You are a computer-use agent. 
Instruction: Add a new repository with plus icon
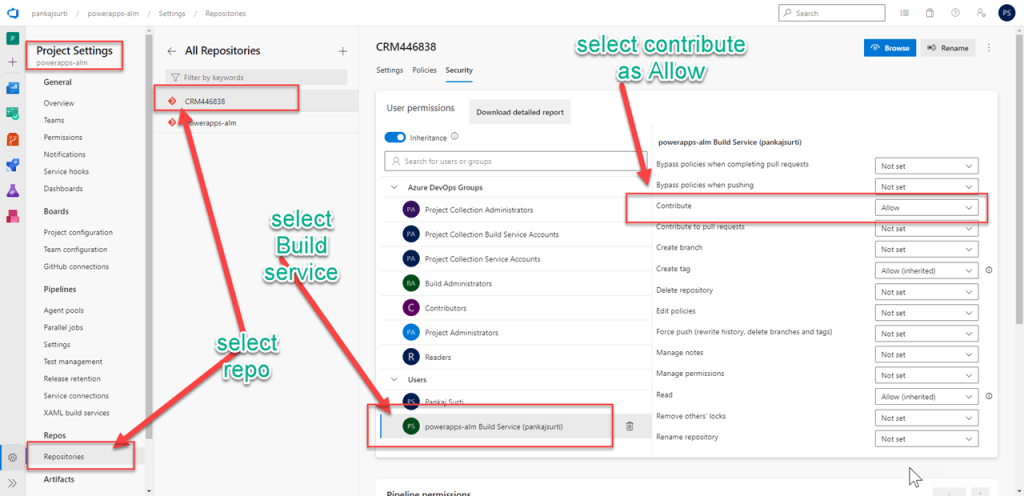[343, 50]
